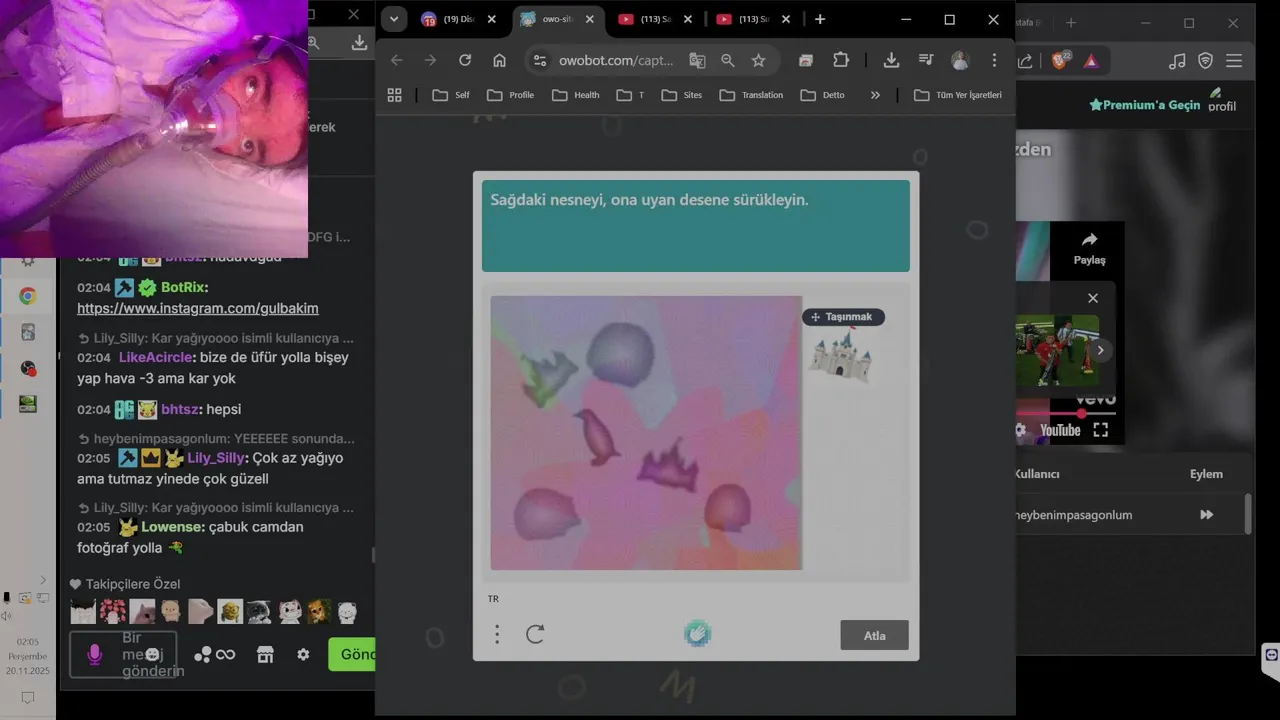Open the Sites bookmark folder
Viewport: 1280px width, 720px height.
click(682, 95)
